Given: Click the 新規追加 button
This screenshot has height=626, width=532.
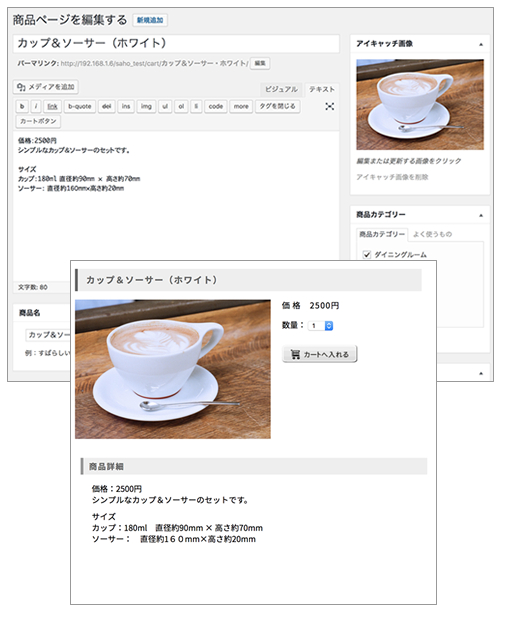Looking at the screenshot, I should tap(150, 20).
